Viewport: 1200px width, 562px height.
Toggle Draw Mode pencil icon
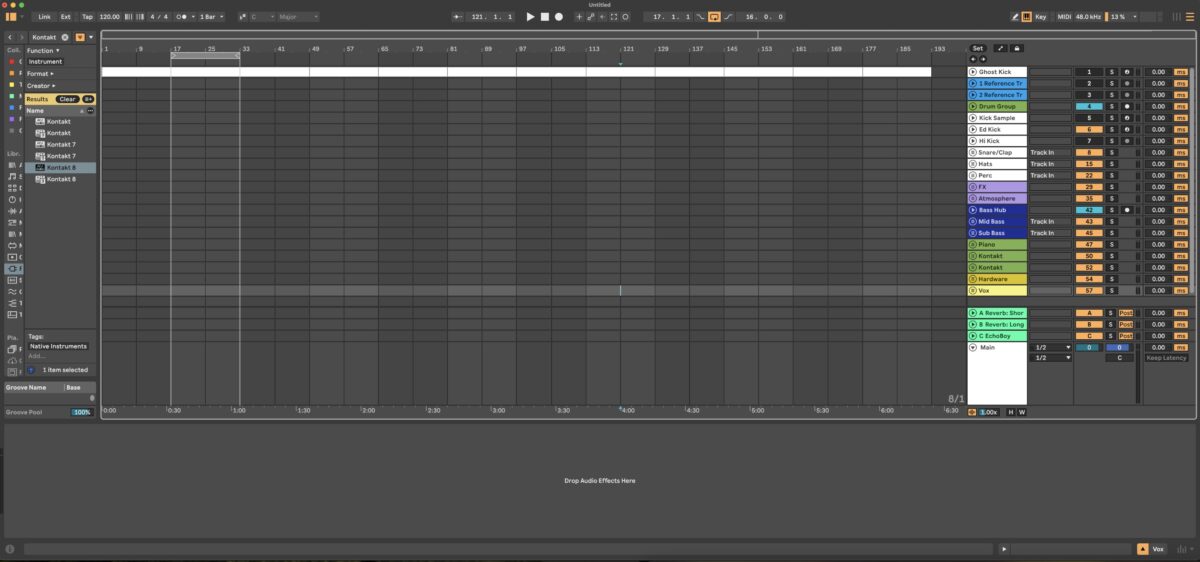pos(1014,17)
